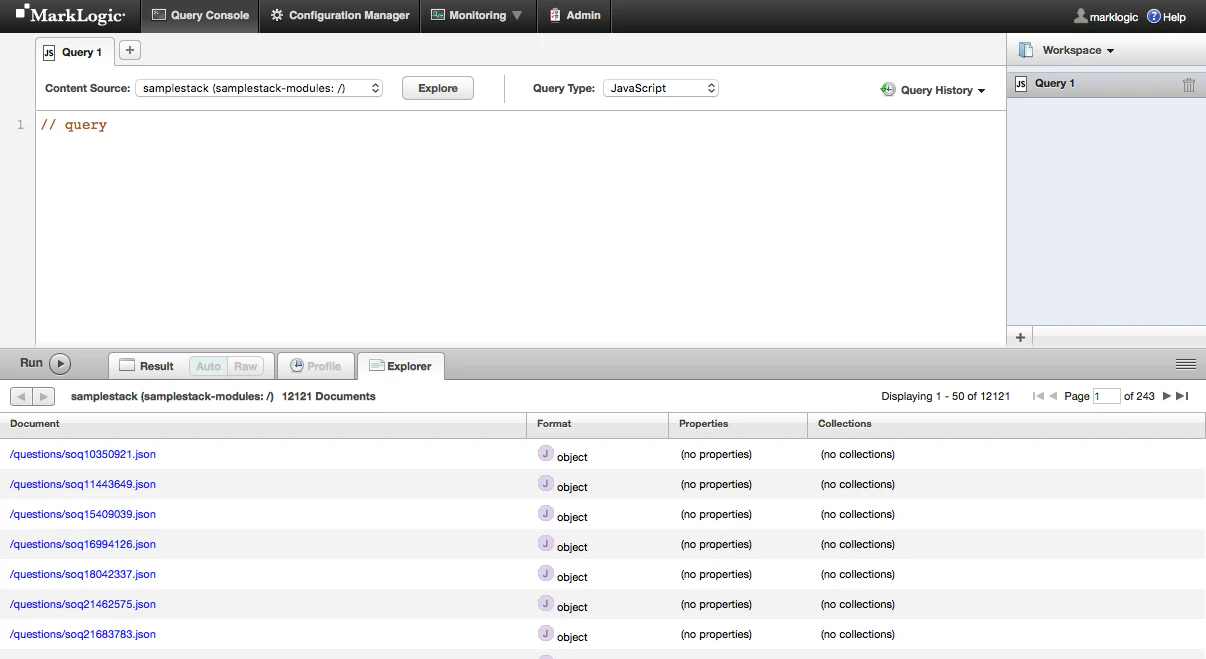Viewport: 1206px width, 659px height.
Task: Select the Explorer tab
Action: pos(401,366)
